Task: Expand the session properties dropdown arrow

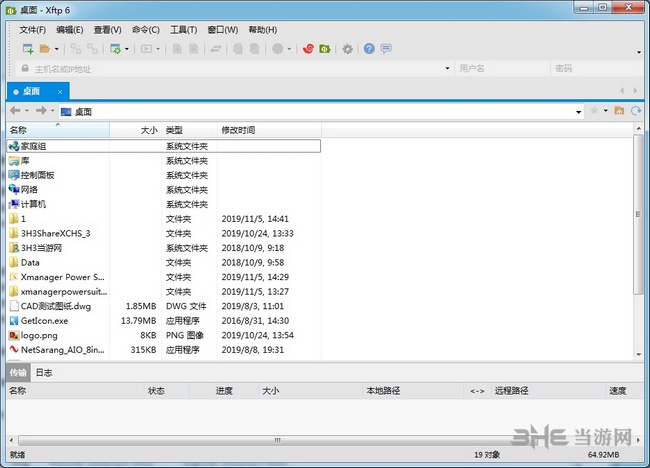Action: 127,49
